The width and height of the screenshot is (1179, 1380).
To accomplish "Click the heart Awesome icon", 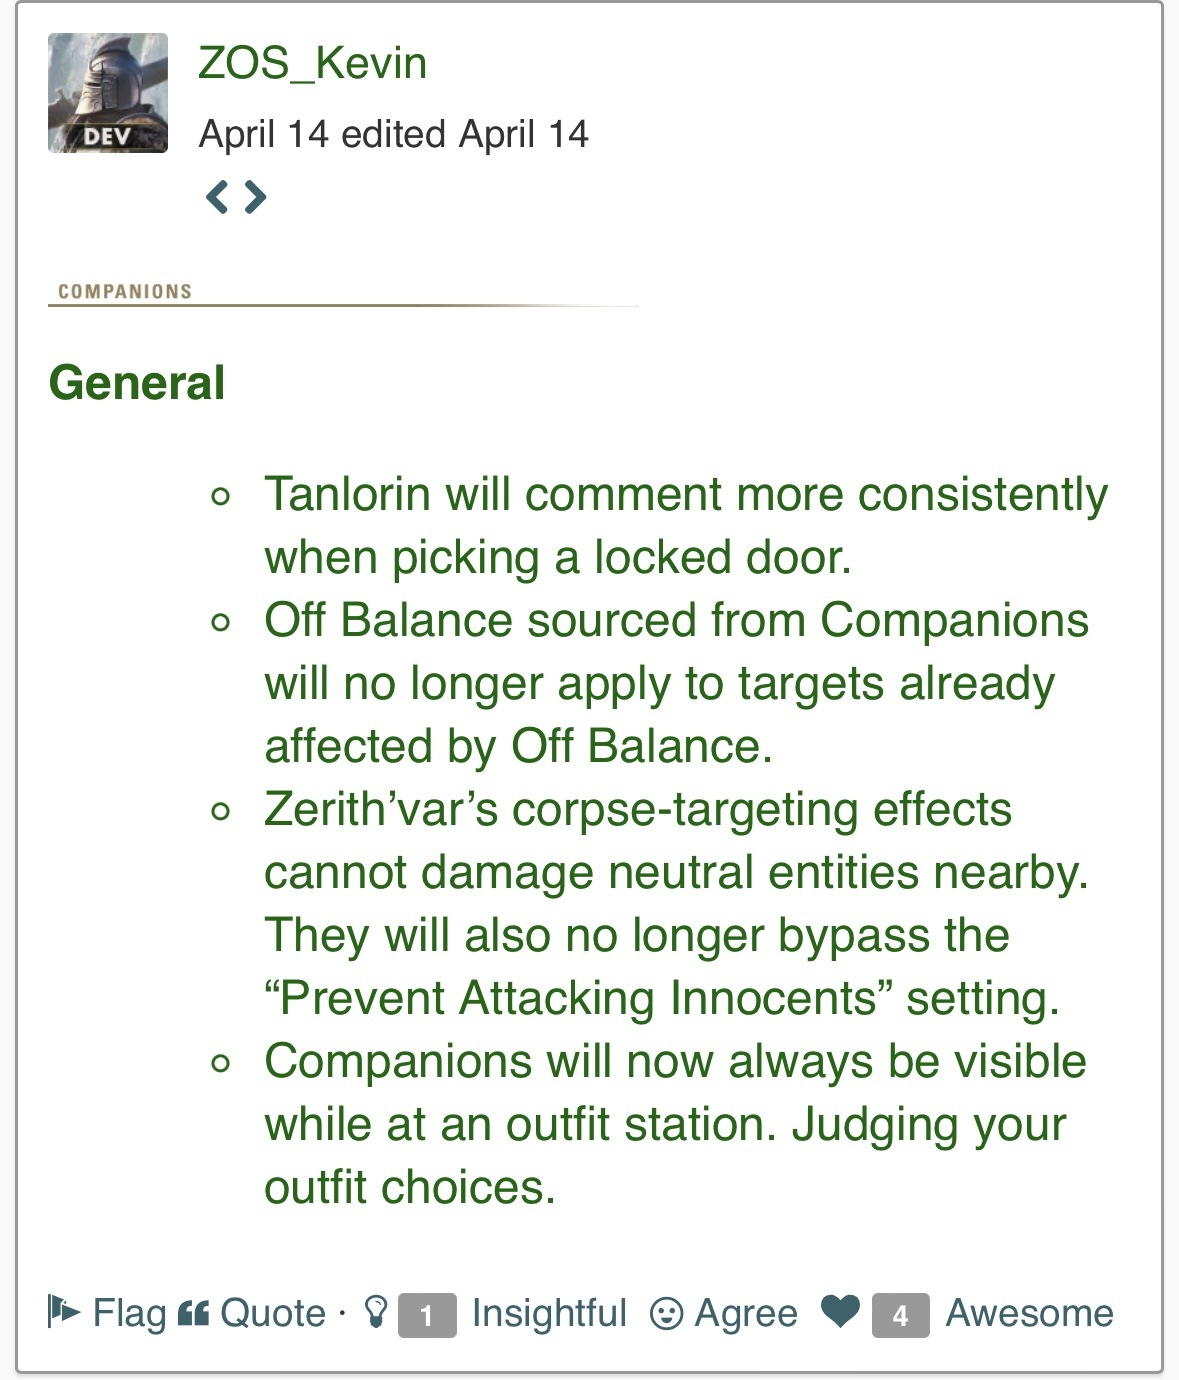I will (x=840, y=1311).
